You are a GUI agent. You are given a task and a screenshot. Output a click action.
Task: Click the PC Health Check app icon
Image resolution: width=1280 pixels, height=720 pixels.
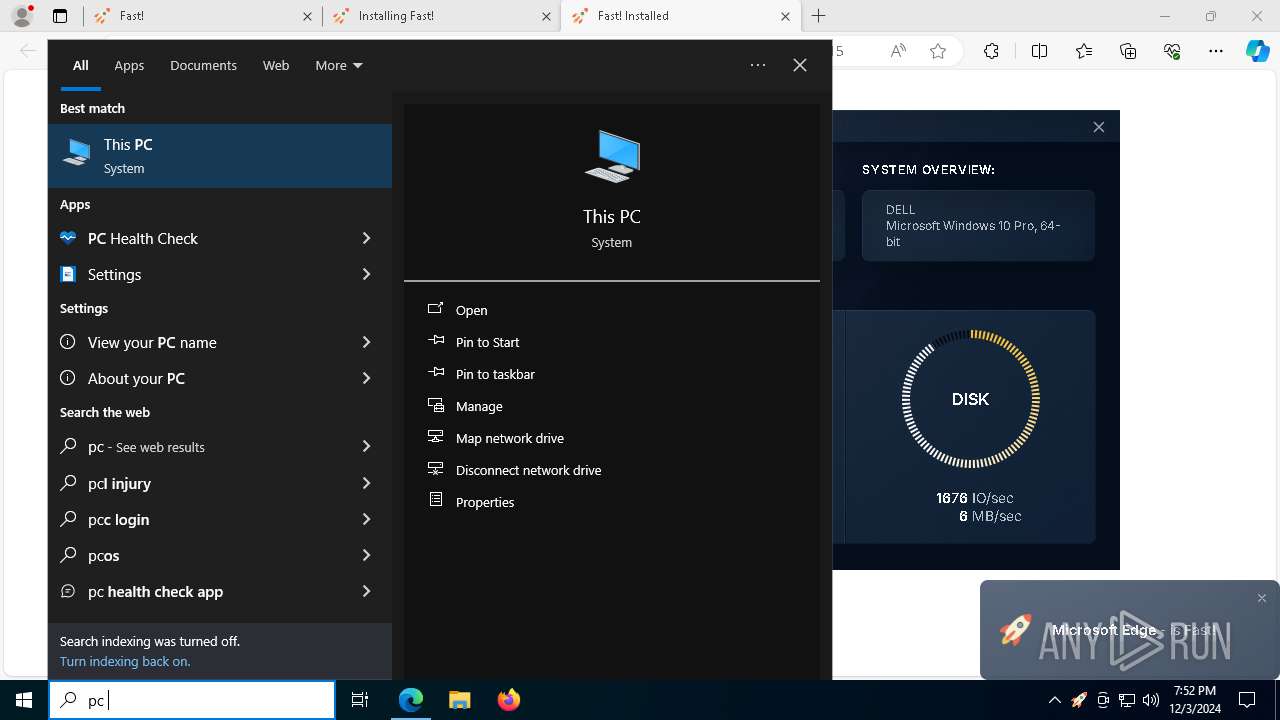pos(68,238)
